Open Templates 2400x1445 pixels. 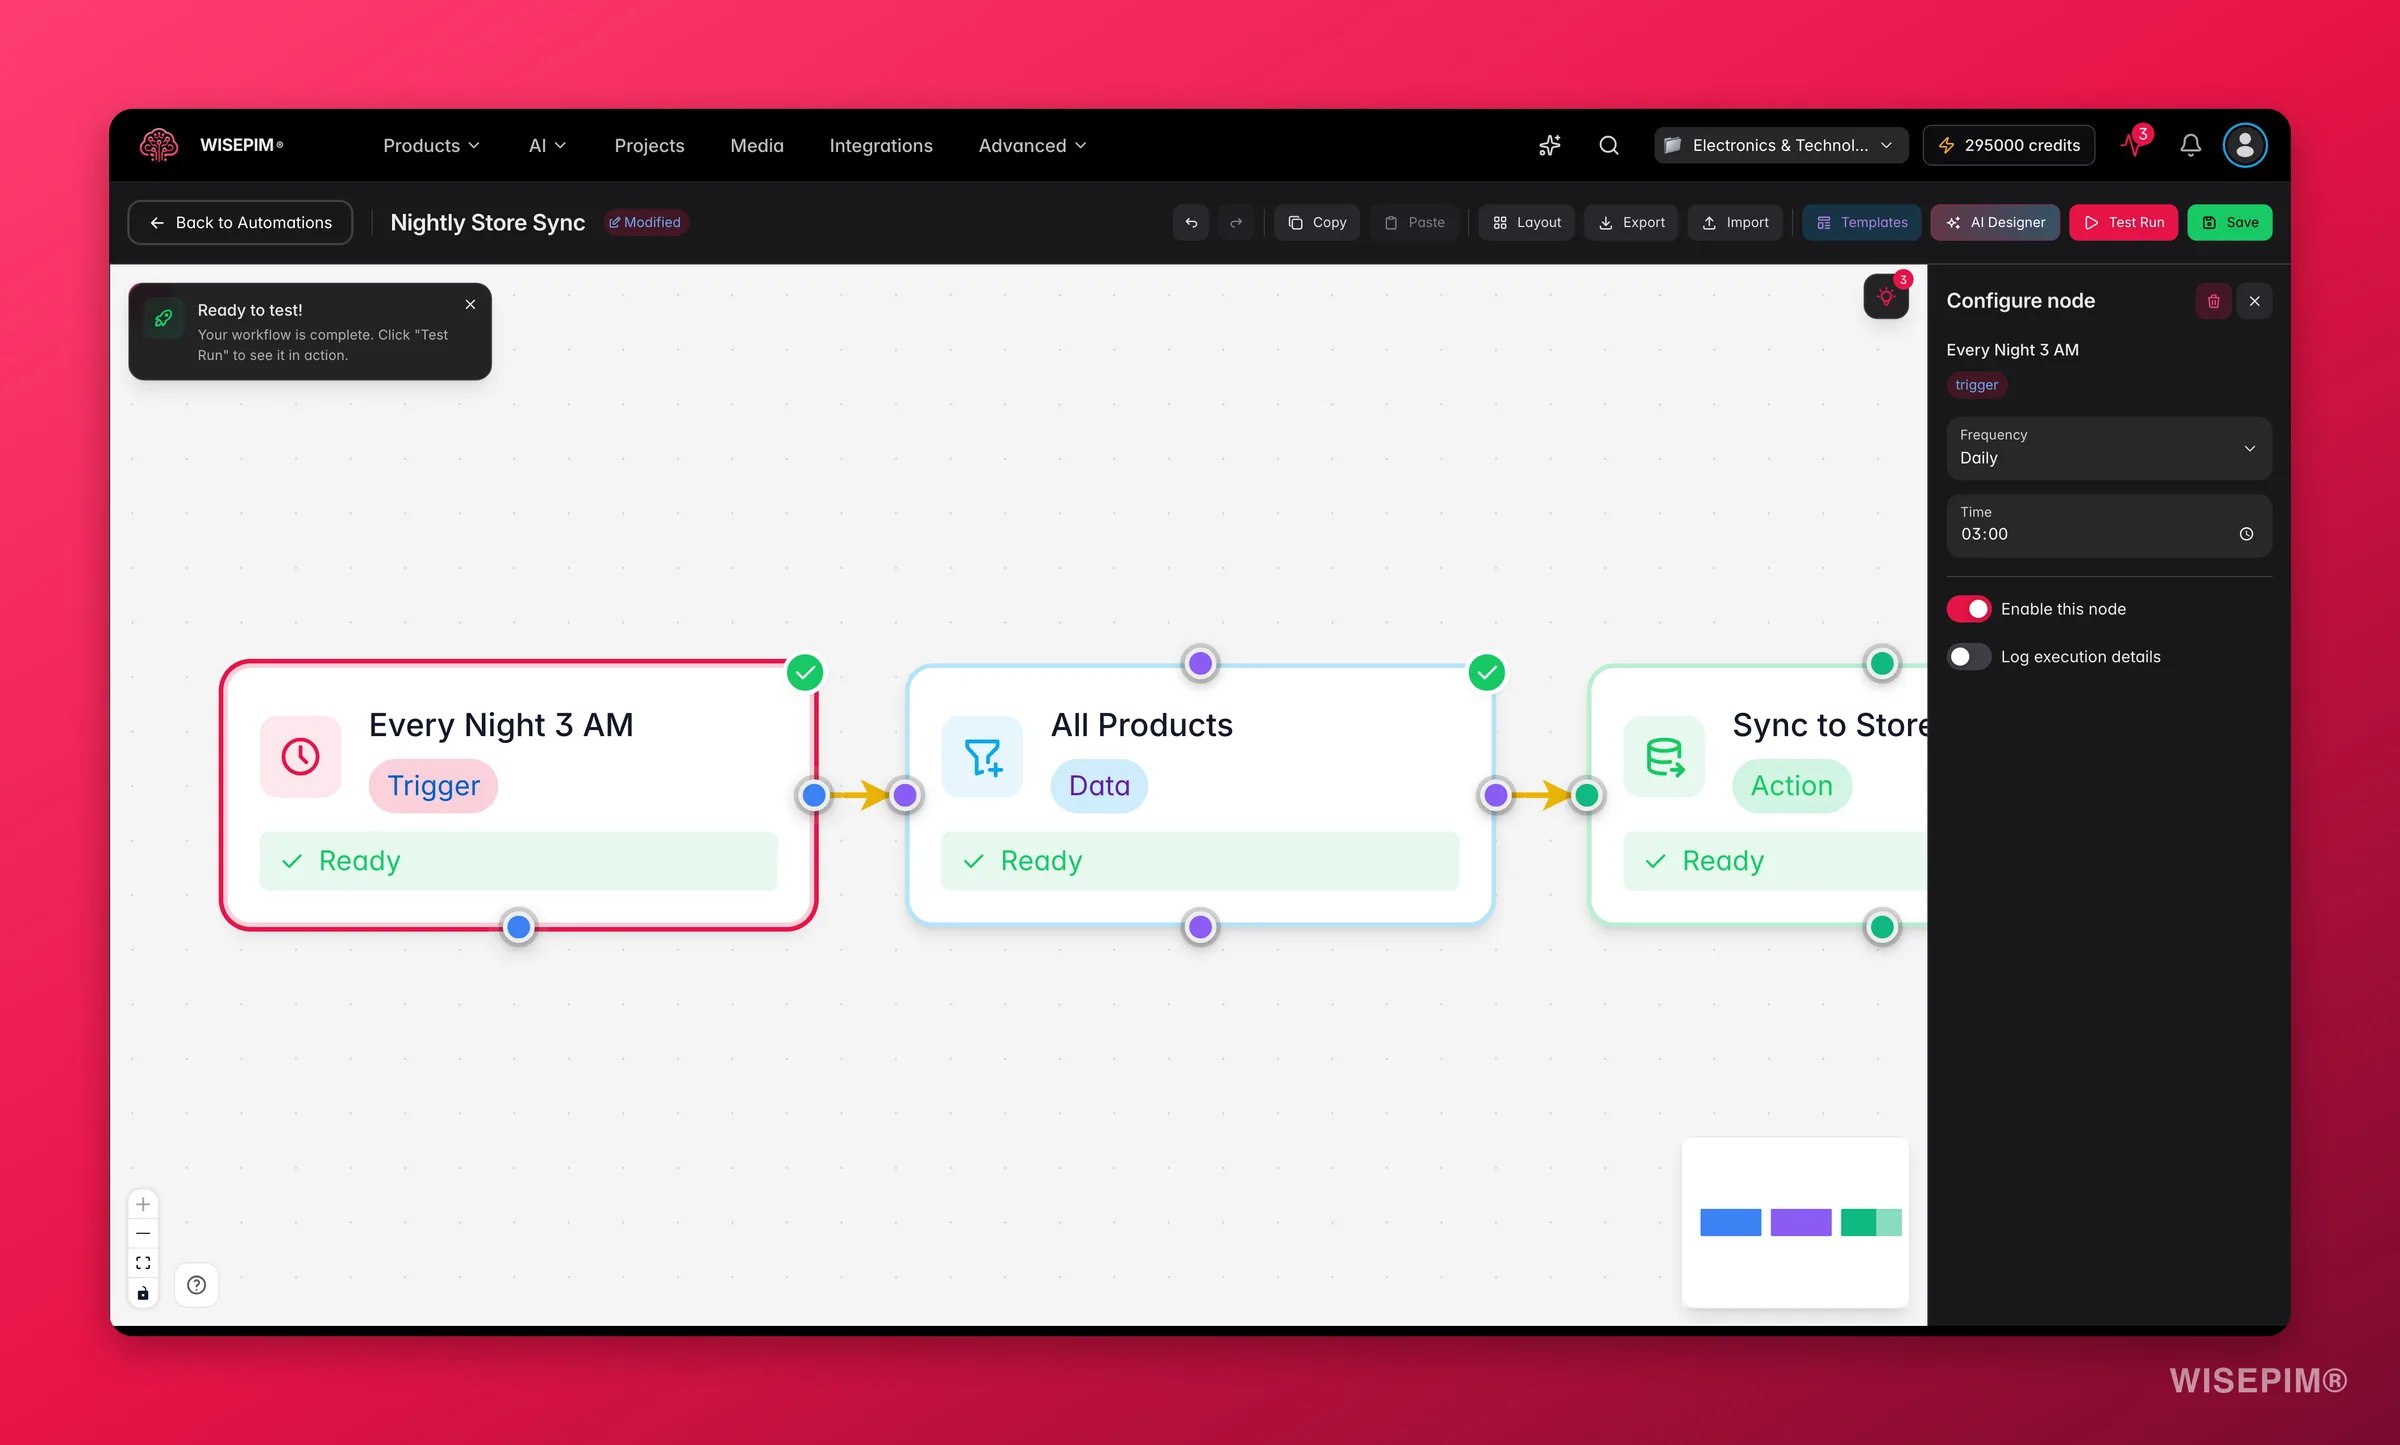click(x=1861, y=222)
